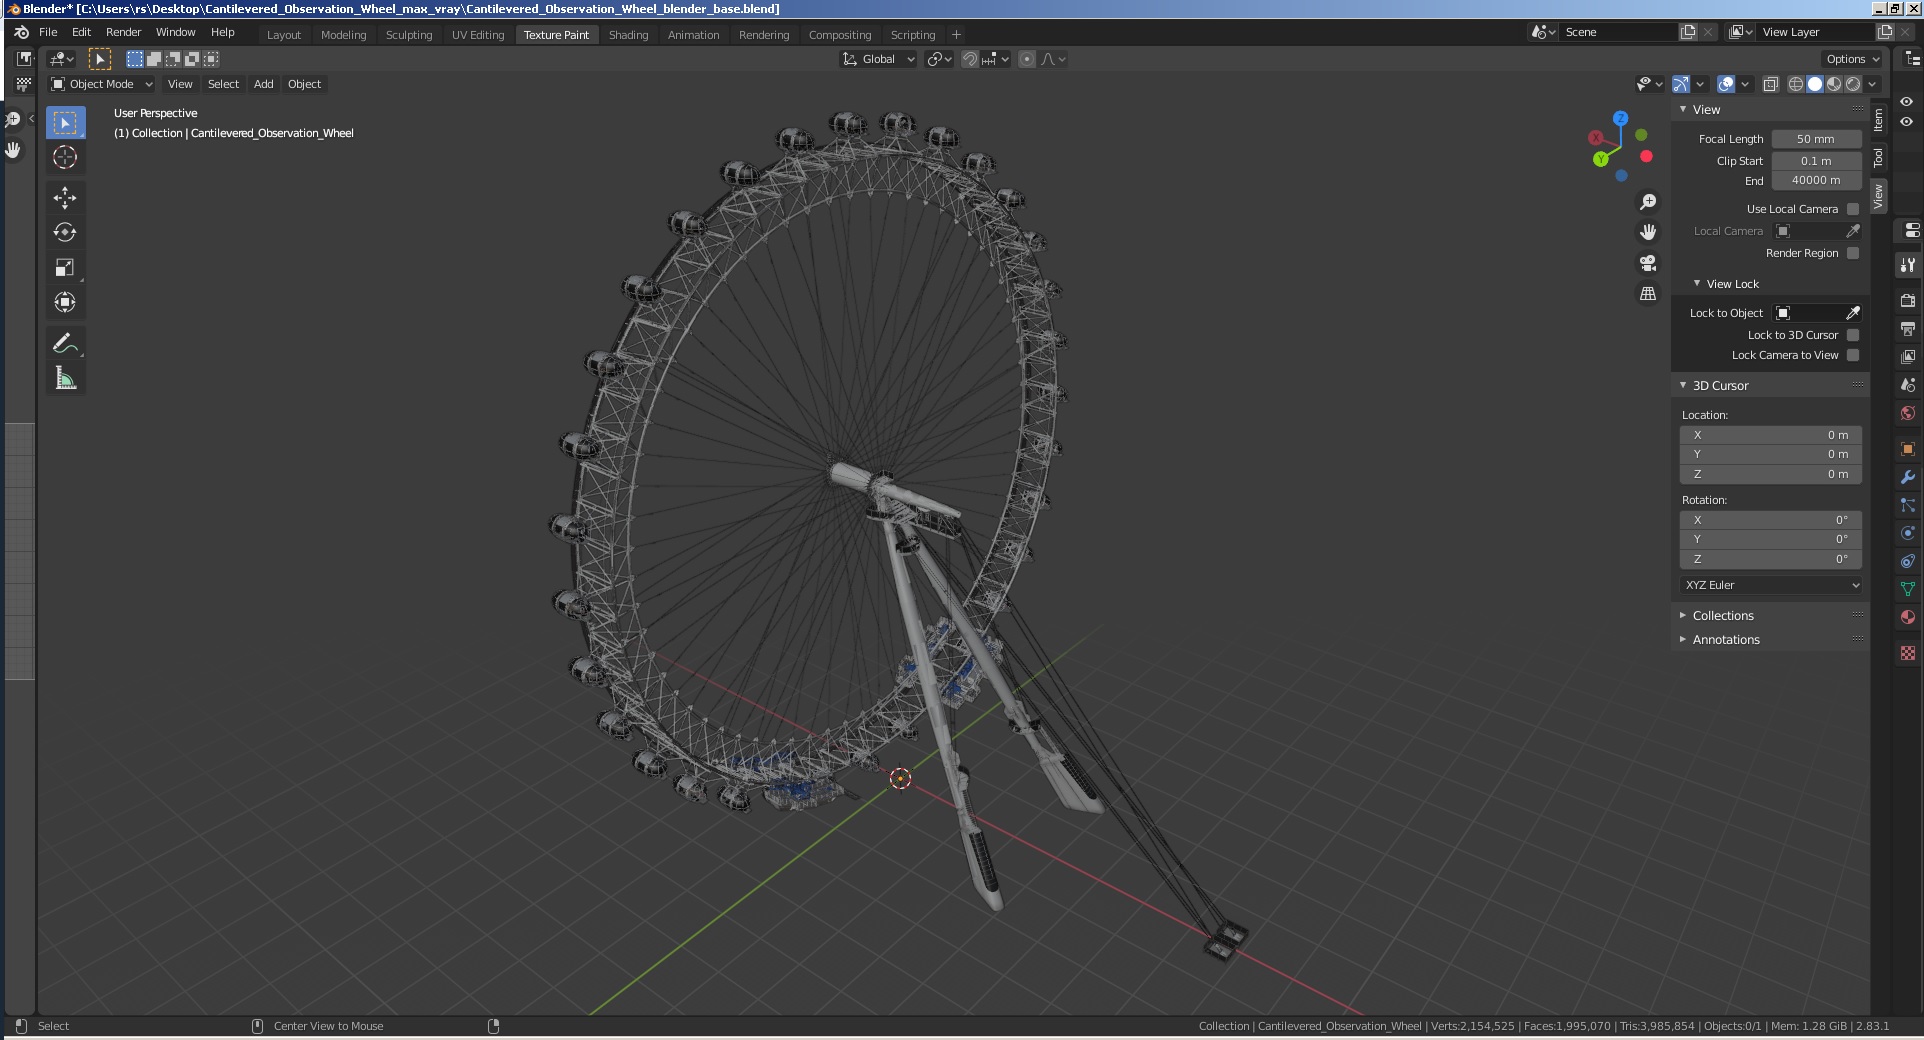The image size is (1924, 1040).
Task: Select the Annotate pencil tool
Action: [x=65, y=343]
